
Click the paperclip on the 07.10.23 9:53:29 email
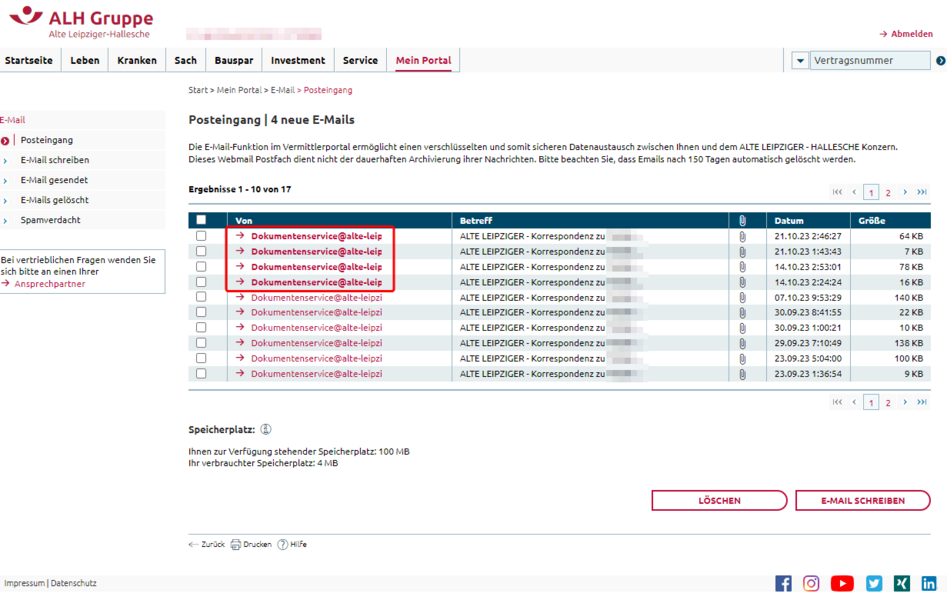click(742, 297)
